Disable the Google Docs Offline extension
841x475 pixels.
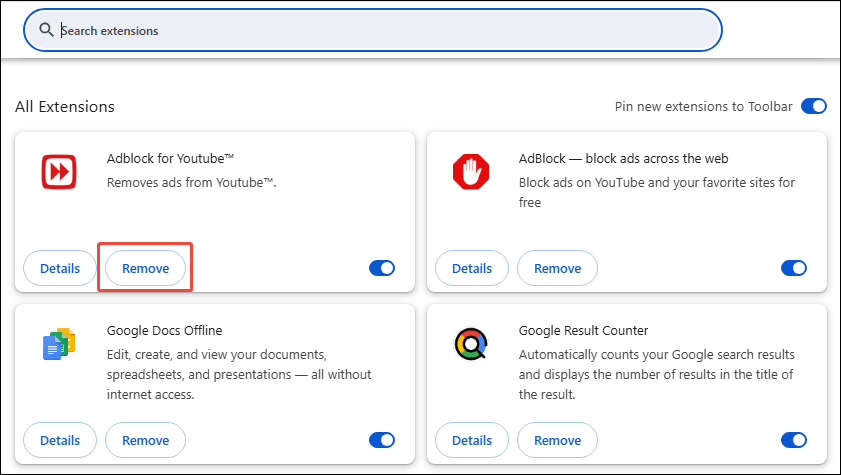tap(382, 440)
